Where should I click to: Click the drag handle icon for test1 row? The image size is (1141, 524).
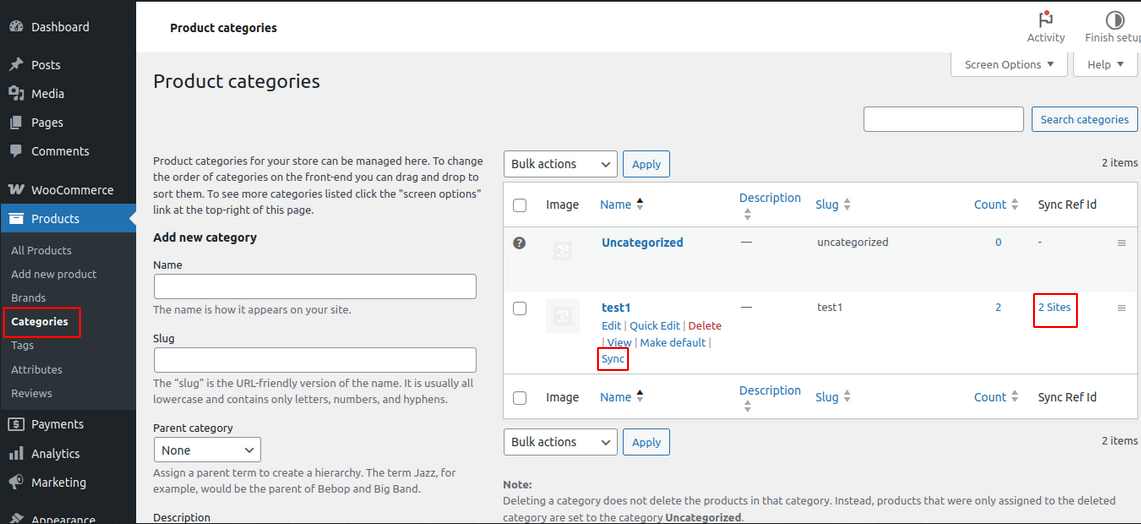point(1121,308)
